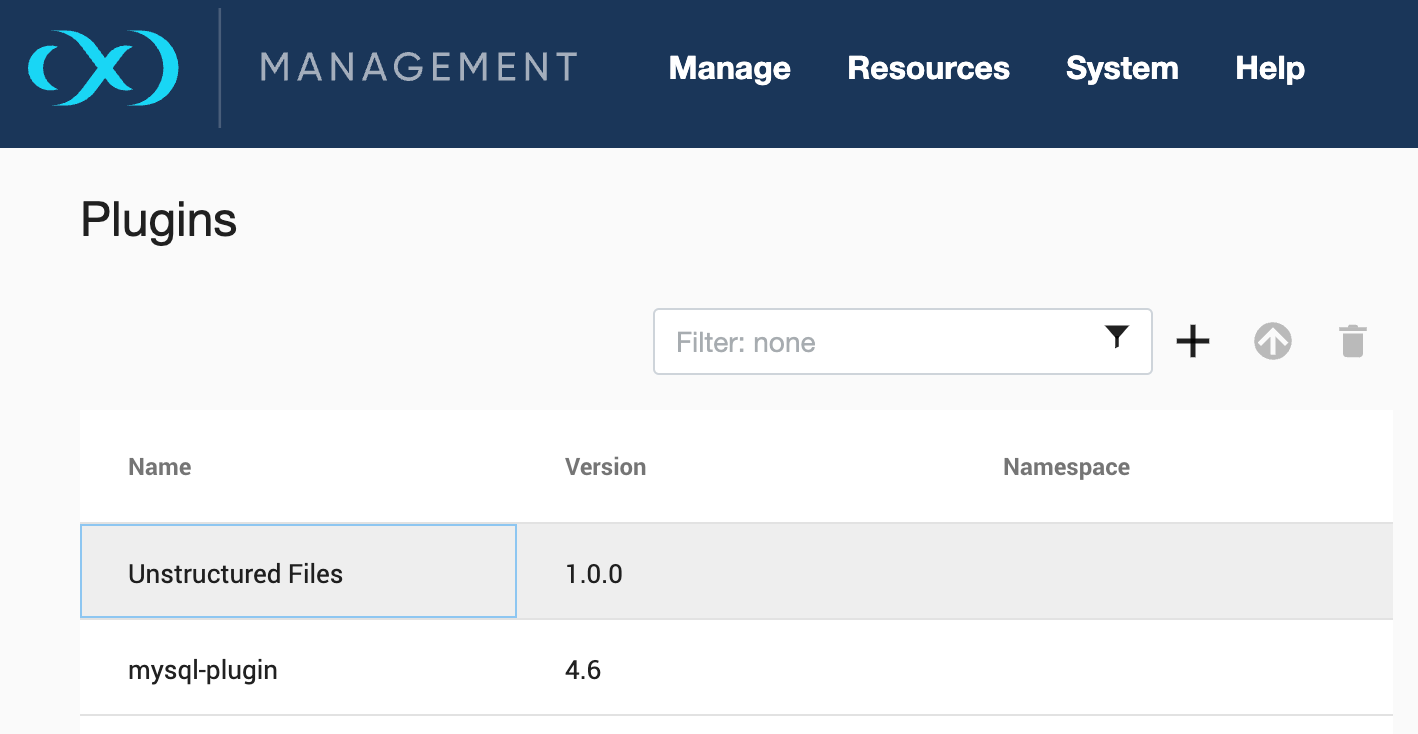This screenshot has width=1418, height=734.
Task: Click the plus icon to add plugin
Action: (x=1192, y=341)
